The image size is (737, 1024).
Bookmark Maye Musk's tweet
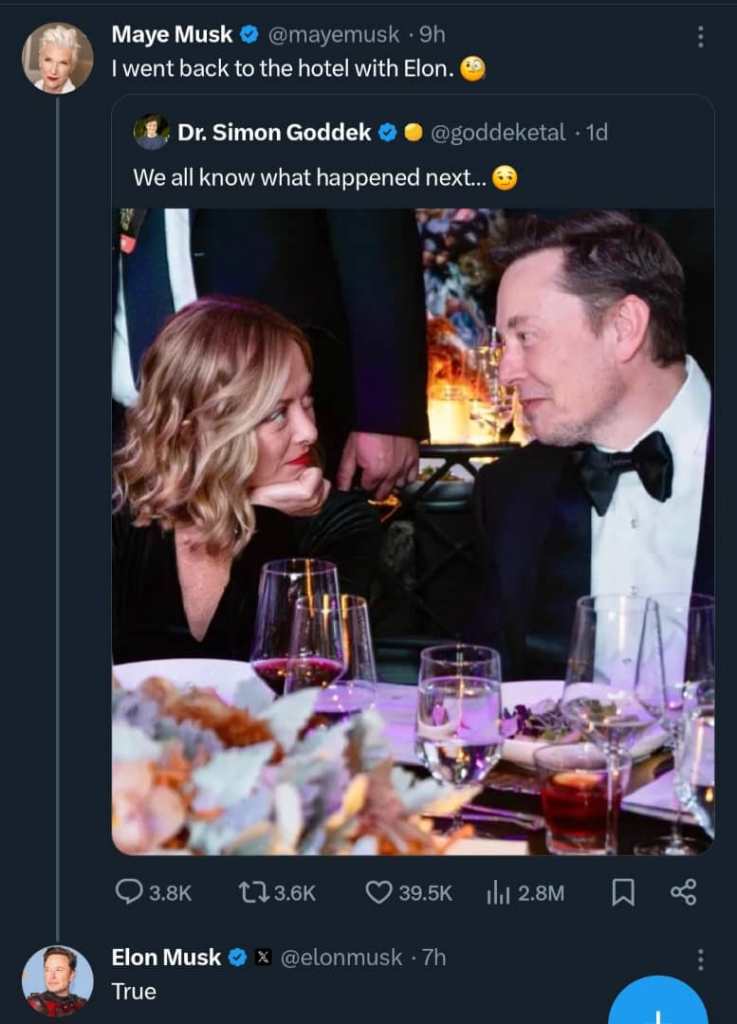coord(623,892)
